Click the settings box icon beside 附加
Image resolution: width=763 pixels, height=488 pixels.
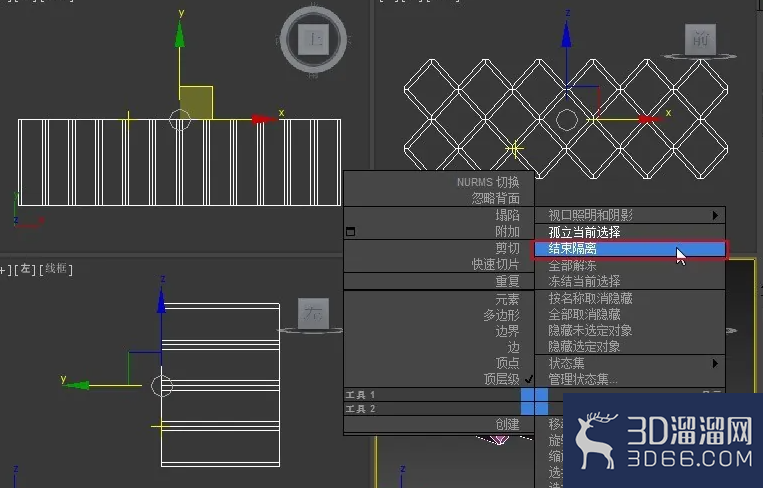click(x=350, y=232)
